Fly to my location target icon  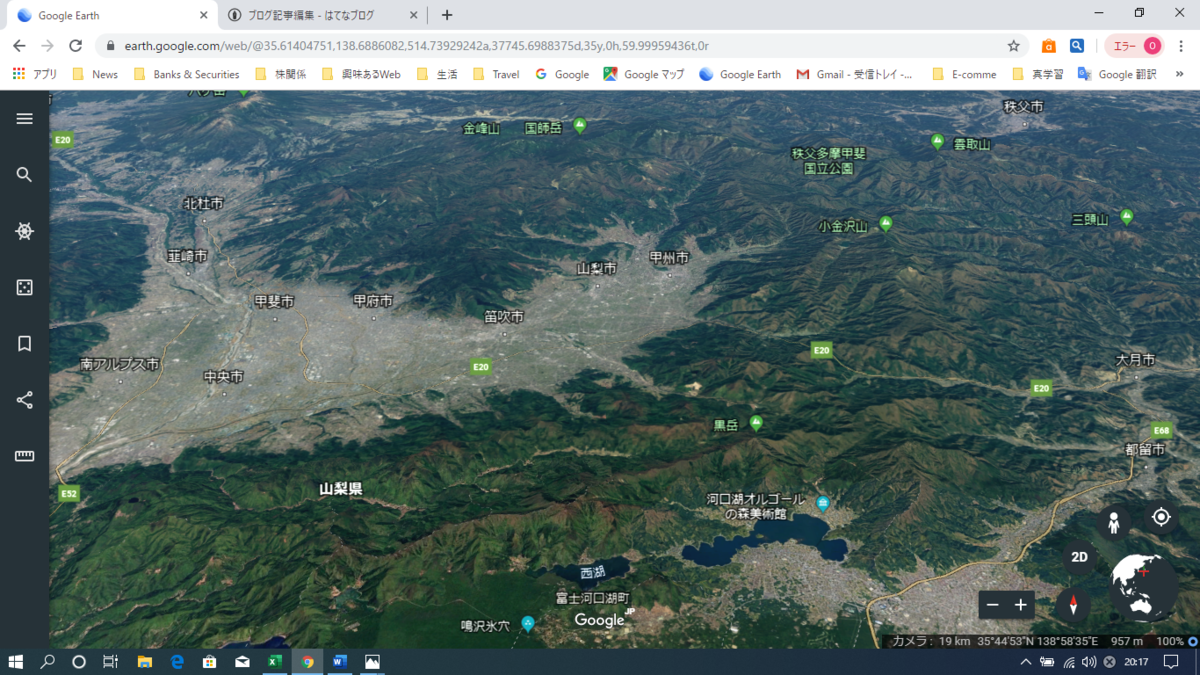[x=1161, y=517]
